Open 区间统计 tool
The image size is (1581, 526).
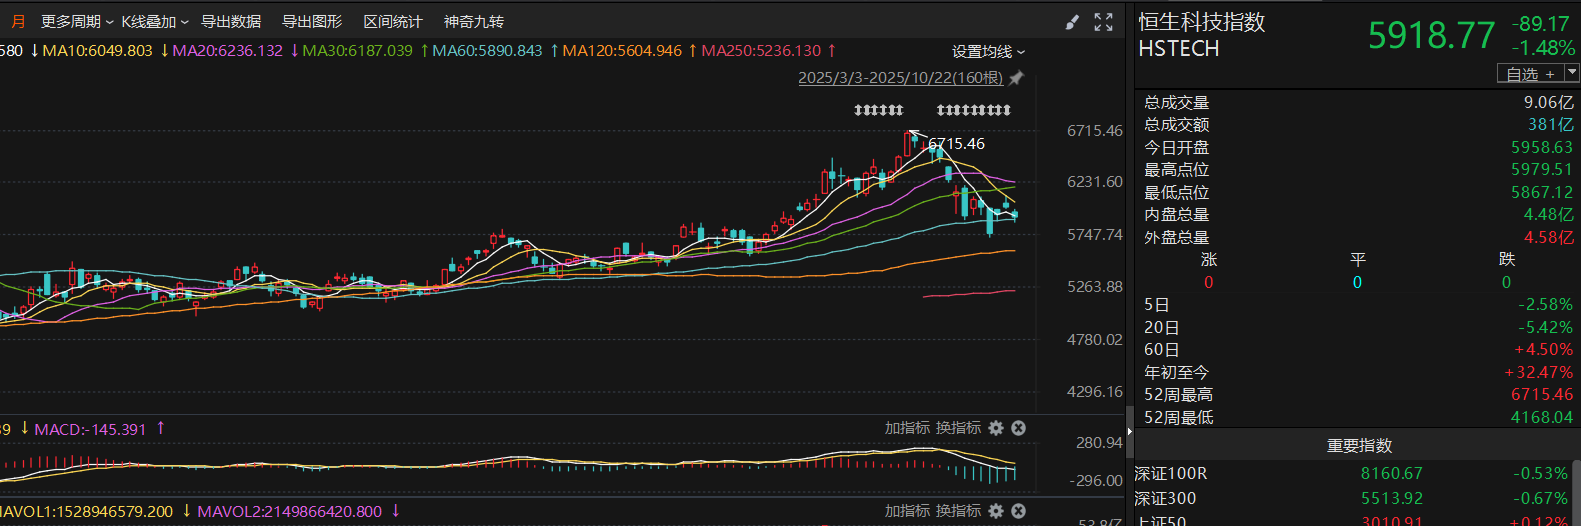(x=393, y=22)
